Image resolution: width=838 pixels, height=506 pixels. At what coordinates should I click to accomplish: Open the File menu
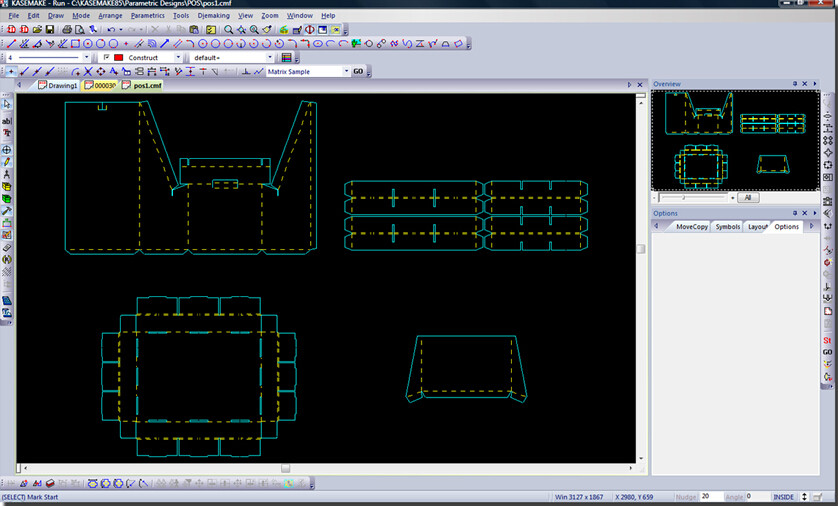click(13, 15)
